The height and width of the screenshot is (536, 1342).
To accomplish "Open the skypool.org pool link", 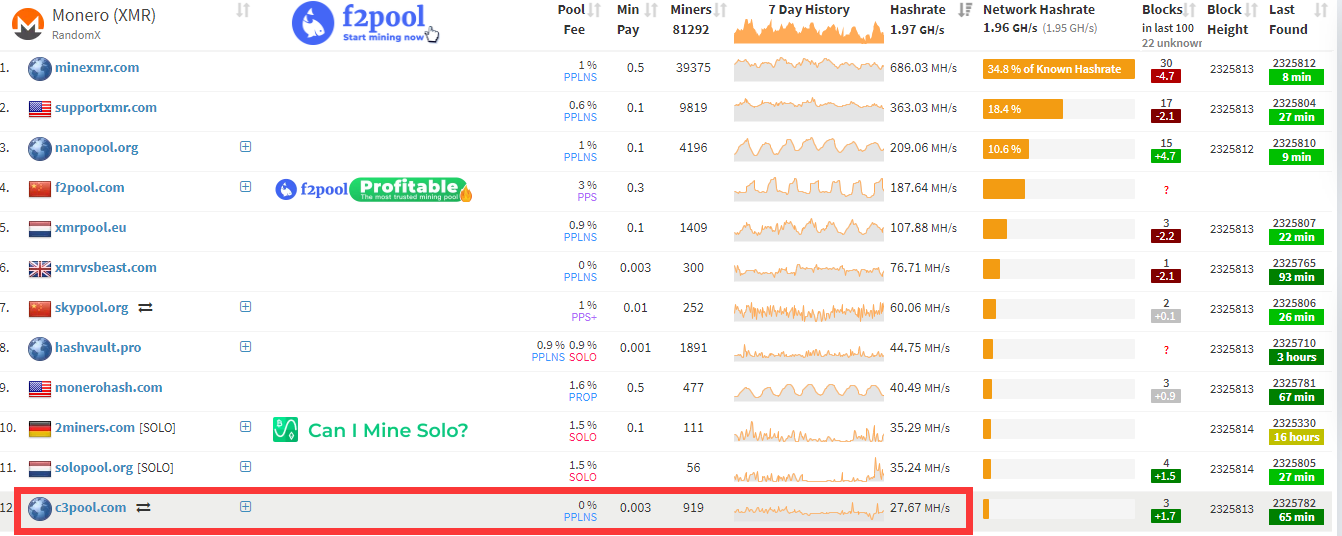I will click(x=92, y=308).
